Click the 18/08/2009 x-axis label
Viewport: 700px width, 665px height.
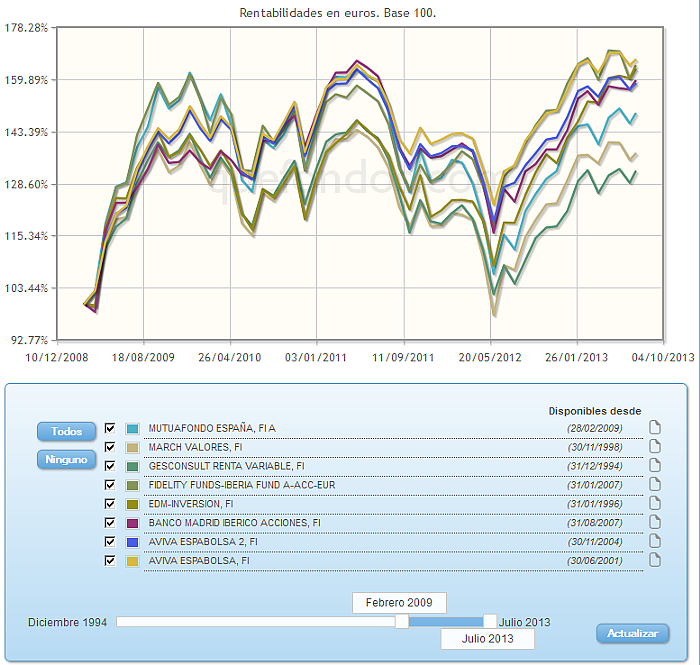pos(143,357)
